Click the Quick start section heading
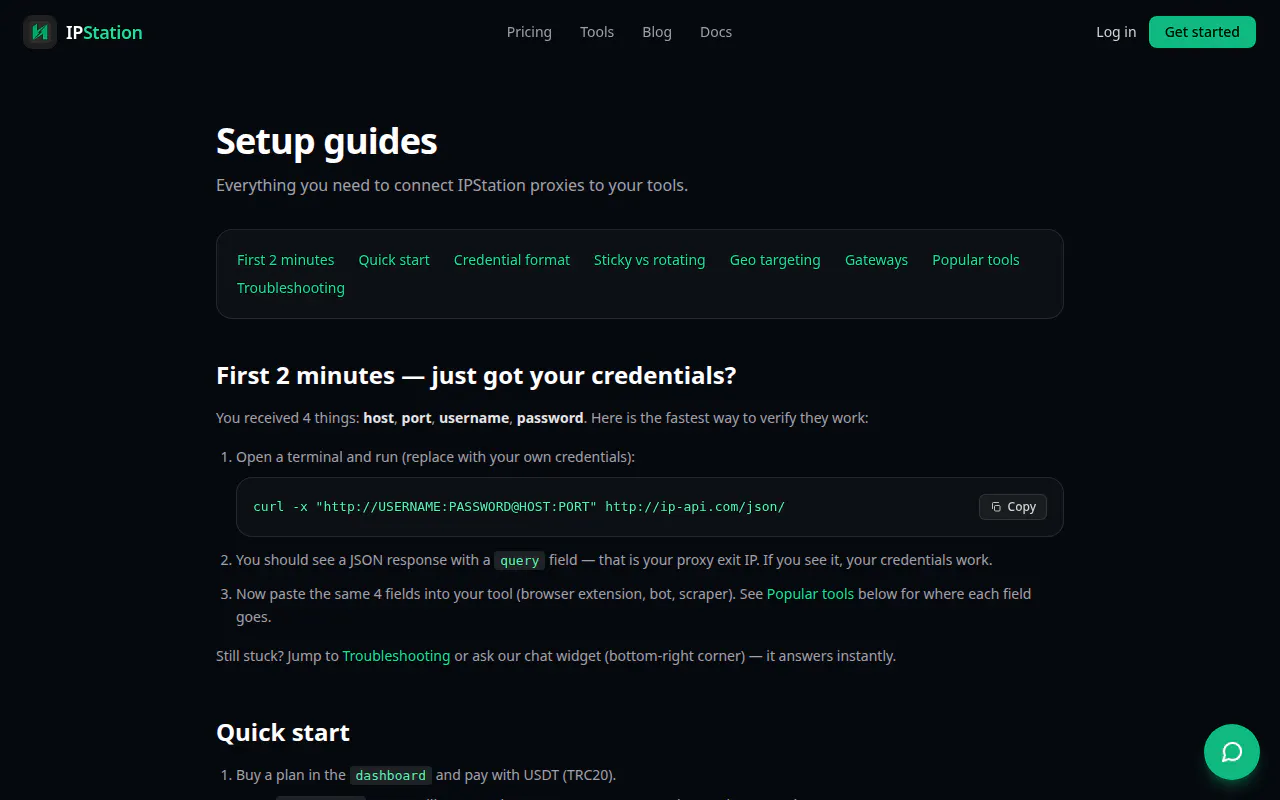The image size is (1280, 800). pyautogui.click(x=283, y=732)
